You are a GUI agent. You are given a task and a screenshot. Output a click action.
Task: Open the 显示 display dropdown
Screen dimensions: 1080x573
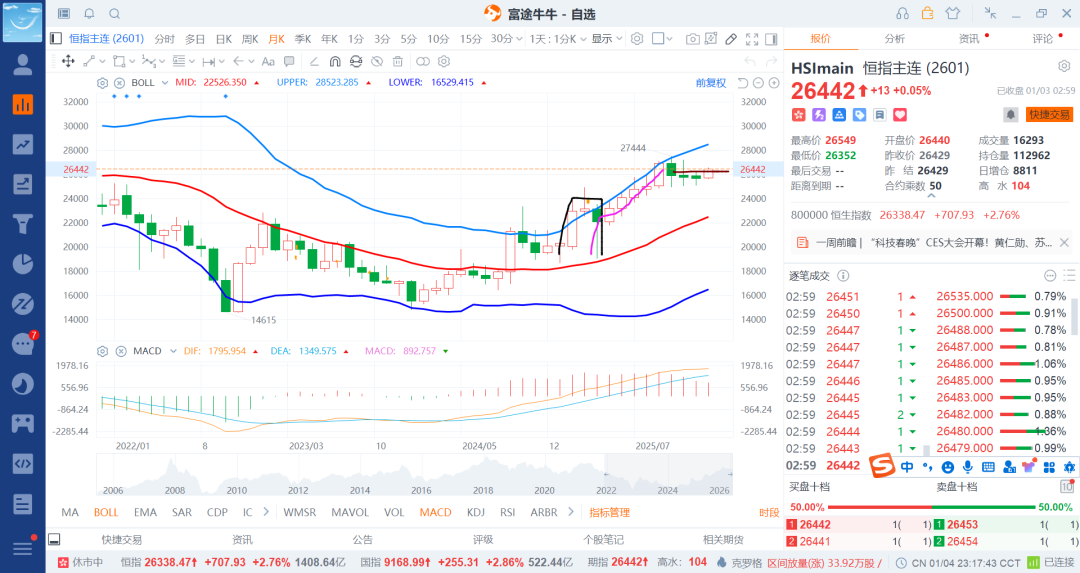click(x=607, y=39)
